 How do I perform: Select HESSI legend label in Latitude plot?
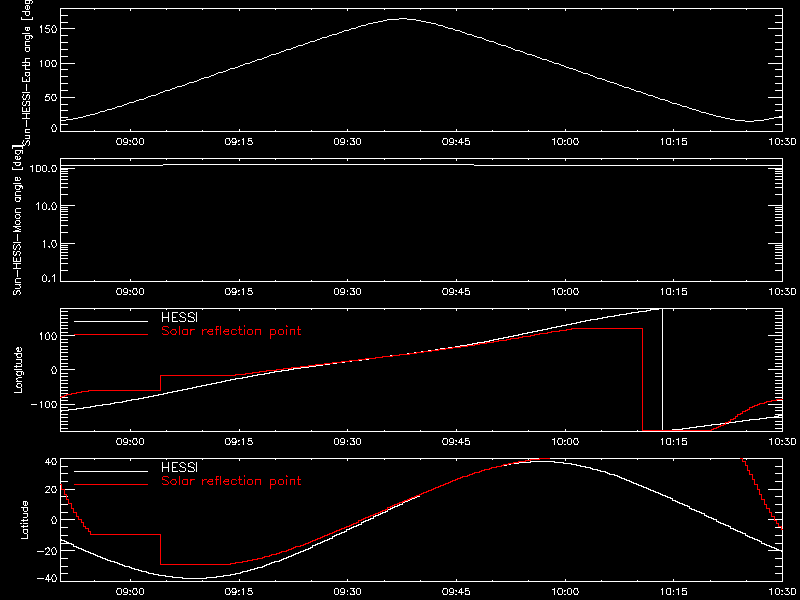[x=179, y=467]
